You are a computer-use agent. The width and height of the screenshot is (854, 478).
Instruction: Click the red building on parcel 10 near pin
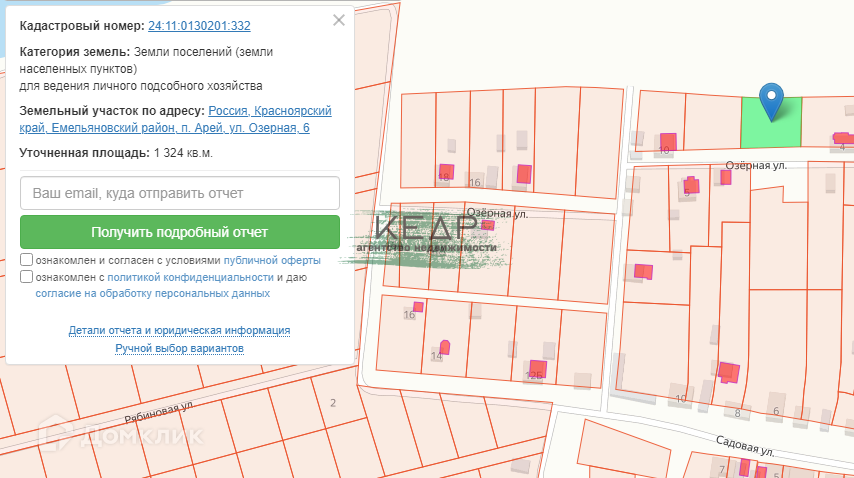[x=668, y=142]
